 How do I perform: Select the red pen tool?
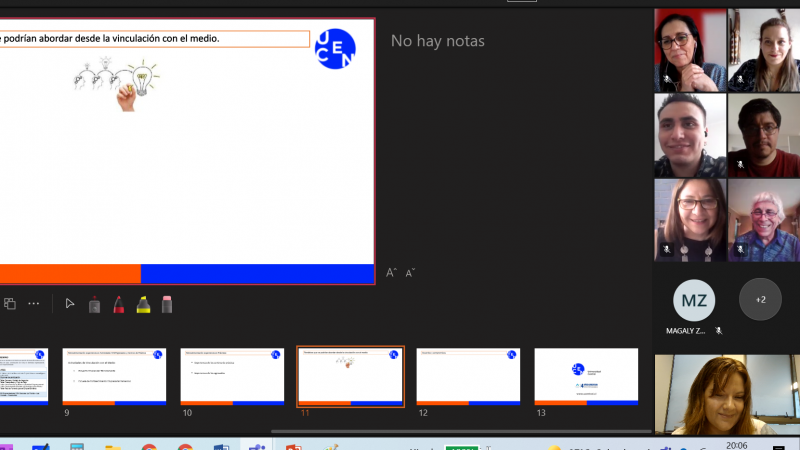click(x=118, y=304)
